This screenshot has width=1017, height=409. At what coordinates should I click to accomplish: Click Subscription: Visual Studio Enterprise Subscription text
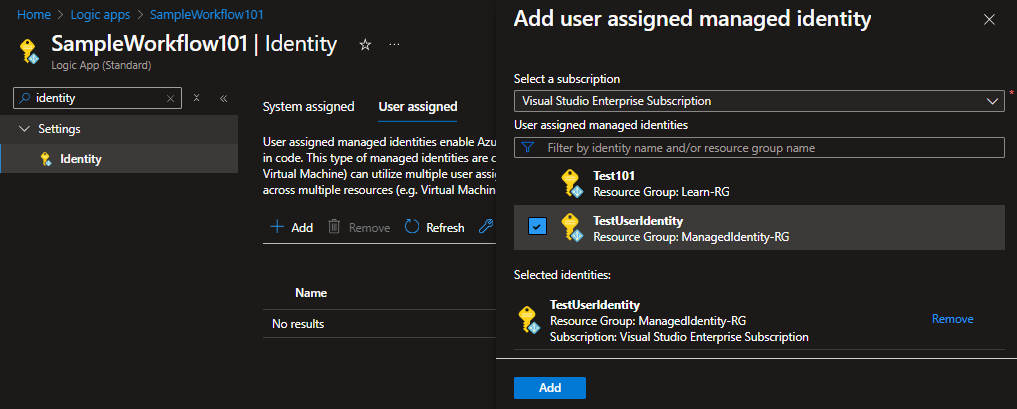[x=679, y=337]
